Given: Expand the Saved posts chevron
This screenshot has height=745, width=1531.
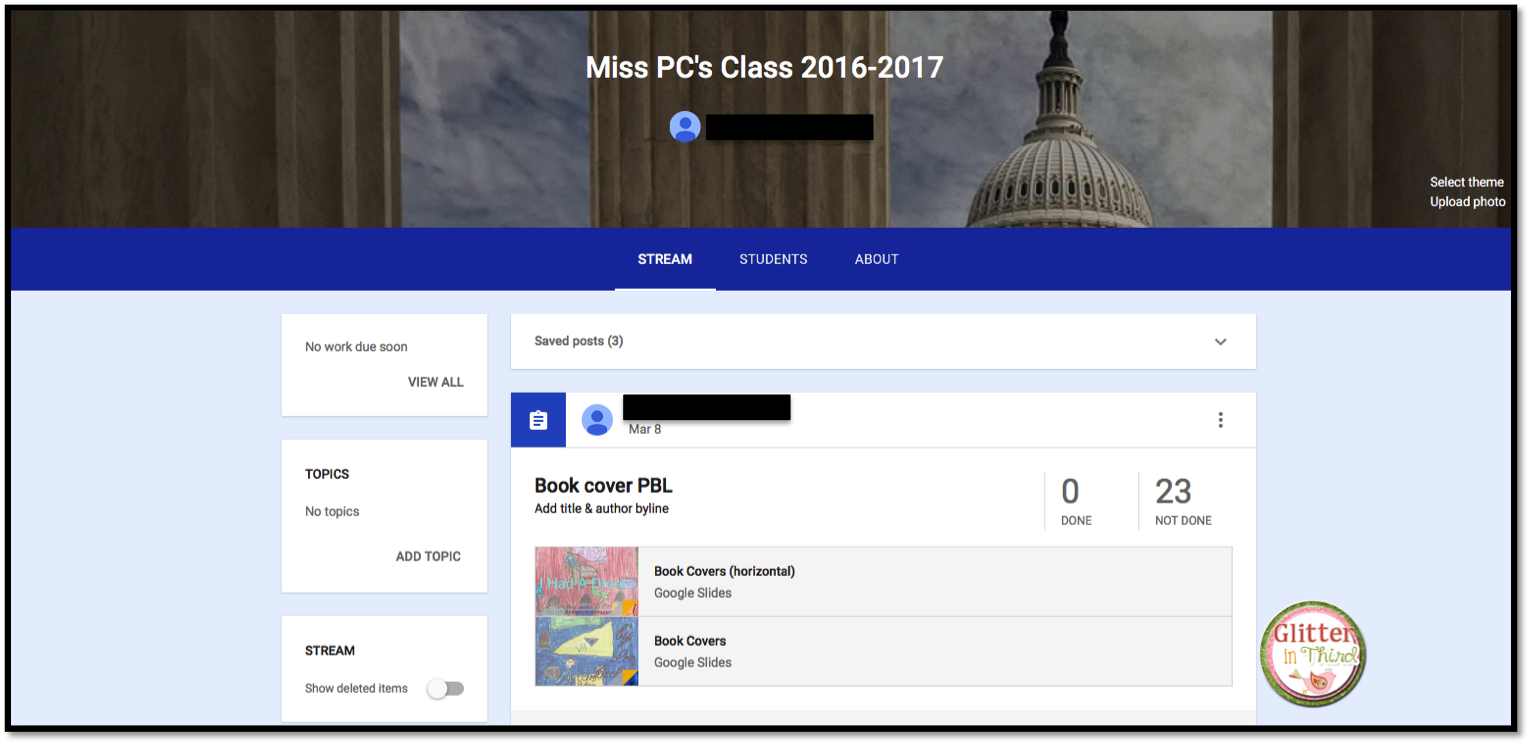Looking at the screenshot, I should [x=1220, y=342].
